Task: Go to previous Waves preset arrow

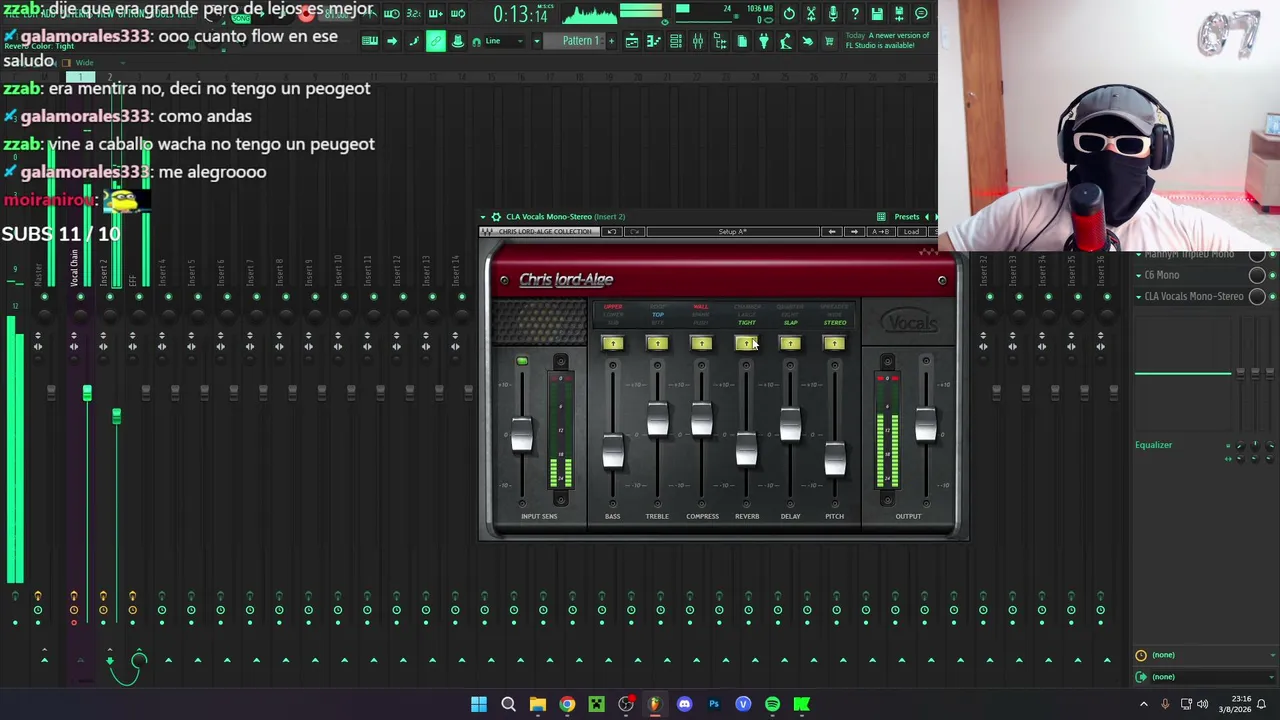Action: pos(832,232)
